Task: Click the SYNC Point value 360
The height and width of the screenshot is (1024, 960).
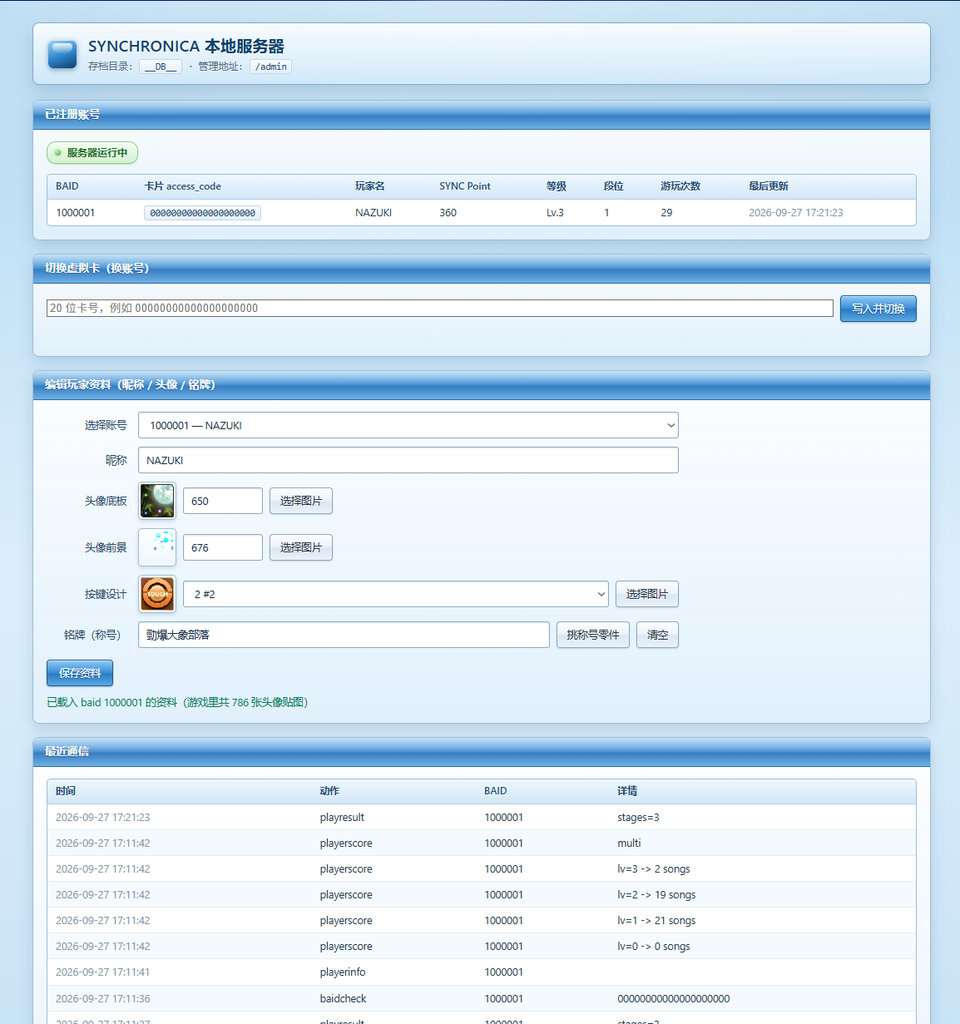Action: [448, 213]
